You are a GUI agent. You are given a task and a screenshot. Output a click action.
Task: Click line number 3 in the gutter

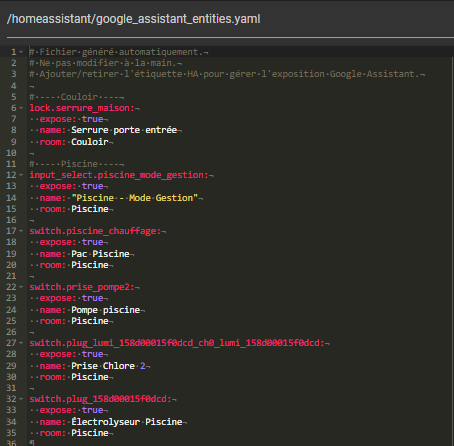14,74
